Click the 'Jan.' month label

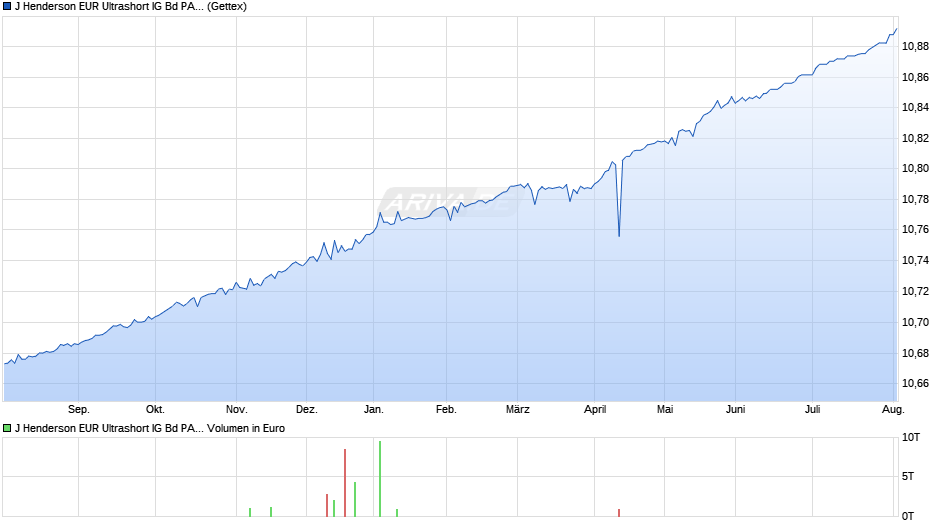tap(373, 410)
